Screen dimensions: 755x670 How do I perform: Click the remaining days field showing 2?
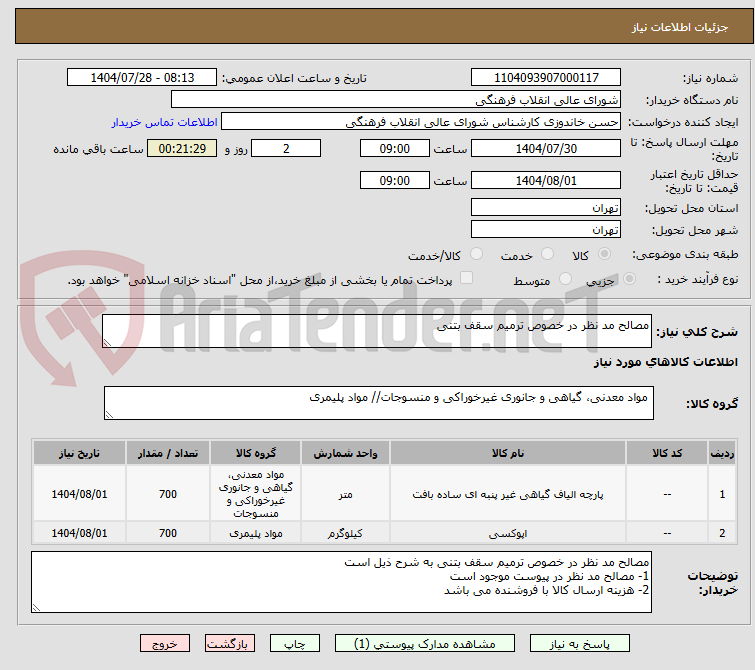pos(286,148)
